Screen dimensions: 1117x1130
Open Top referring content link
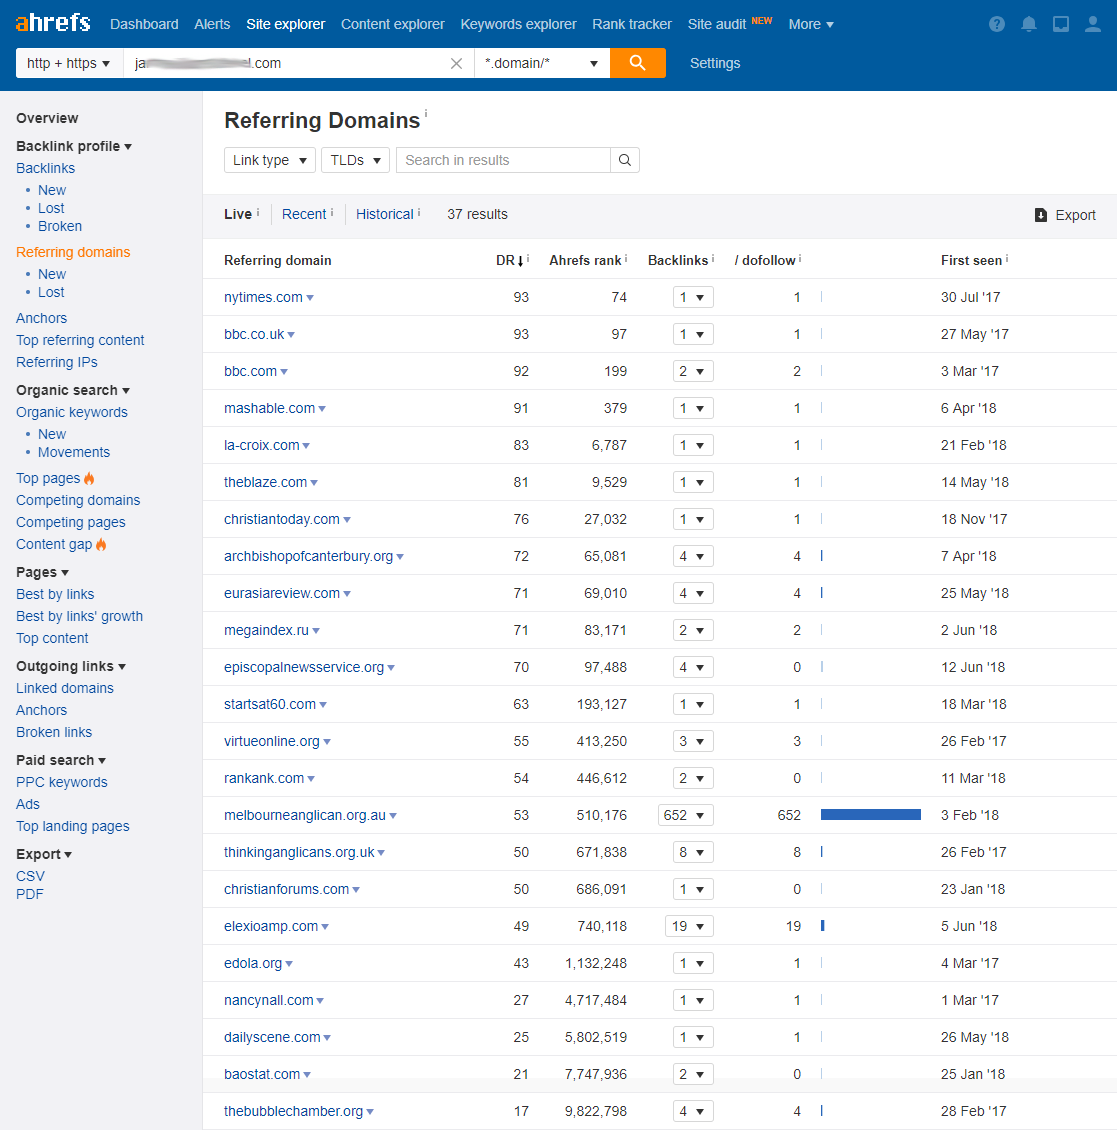(80, 340)
